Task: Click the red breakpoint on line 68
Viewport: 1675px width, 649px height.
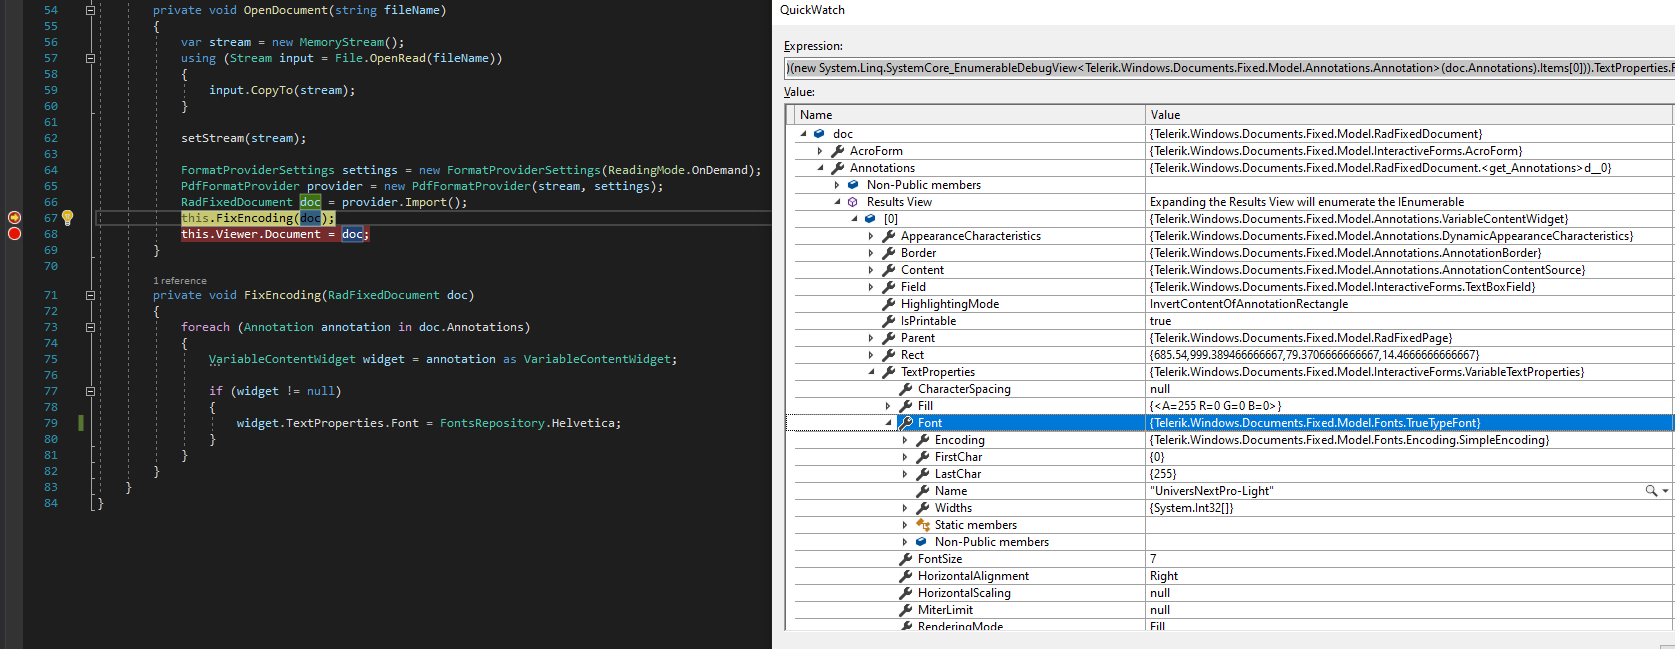Action: click(x=14, y=234)
